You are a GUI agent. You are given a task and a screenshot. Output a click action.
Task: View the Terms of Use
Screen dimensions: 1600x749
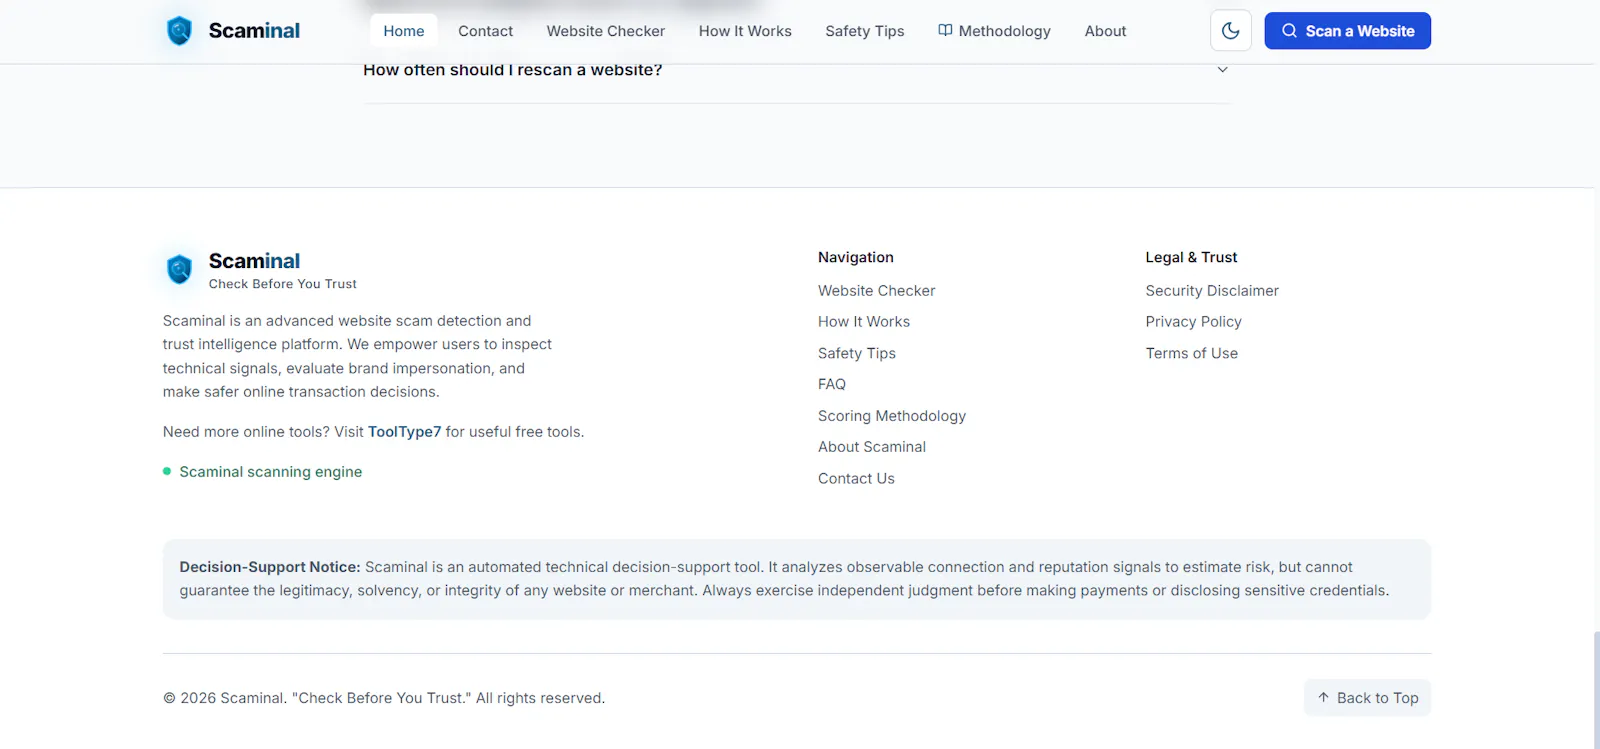(1192, 353)
